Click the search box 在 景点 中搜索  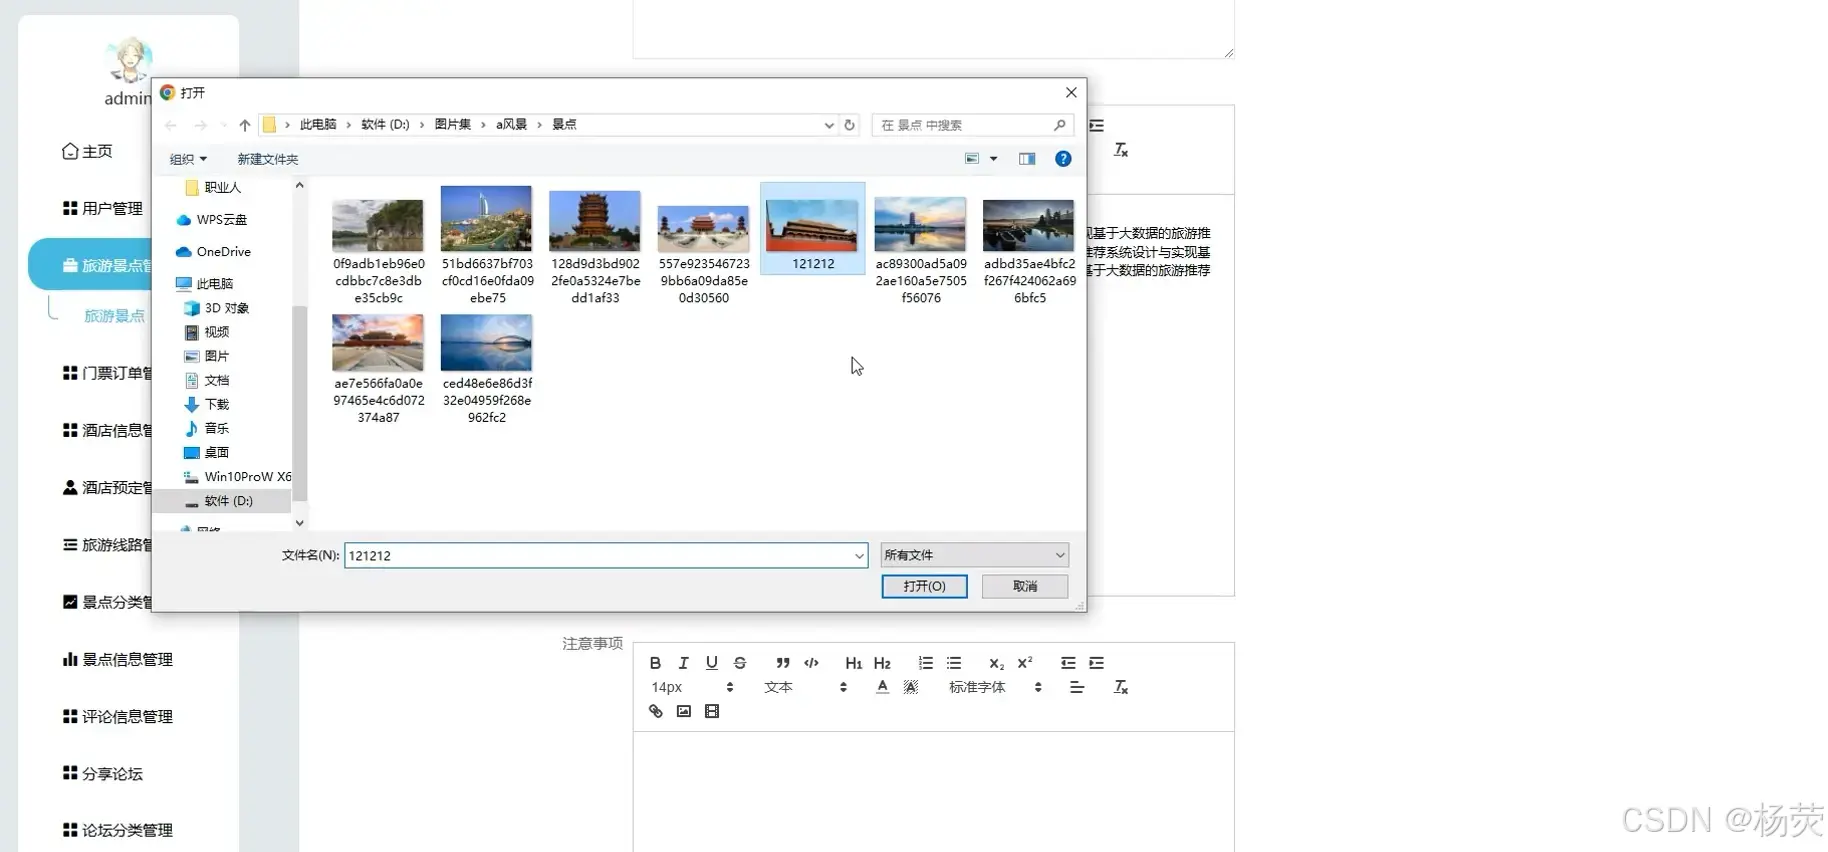coord(972,125)
